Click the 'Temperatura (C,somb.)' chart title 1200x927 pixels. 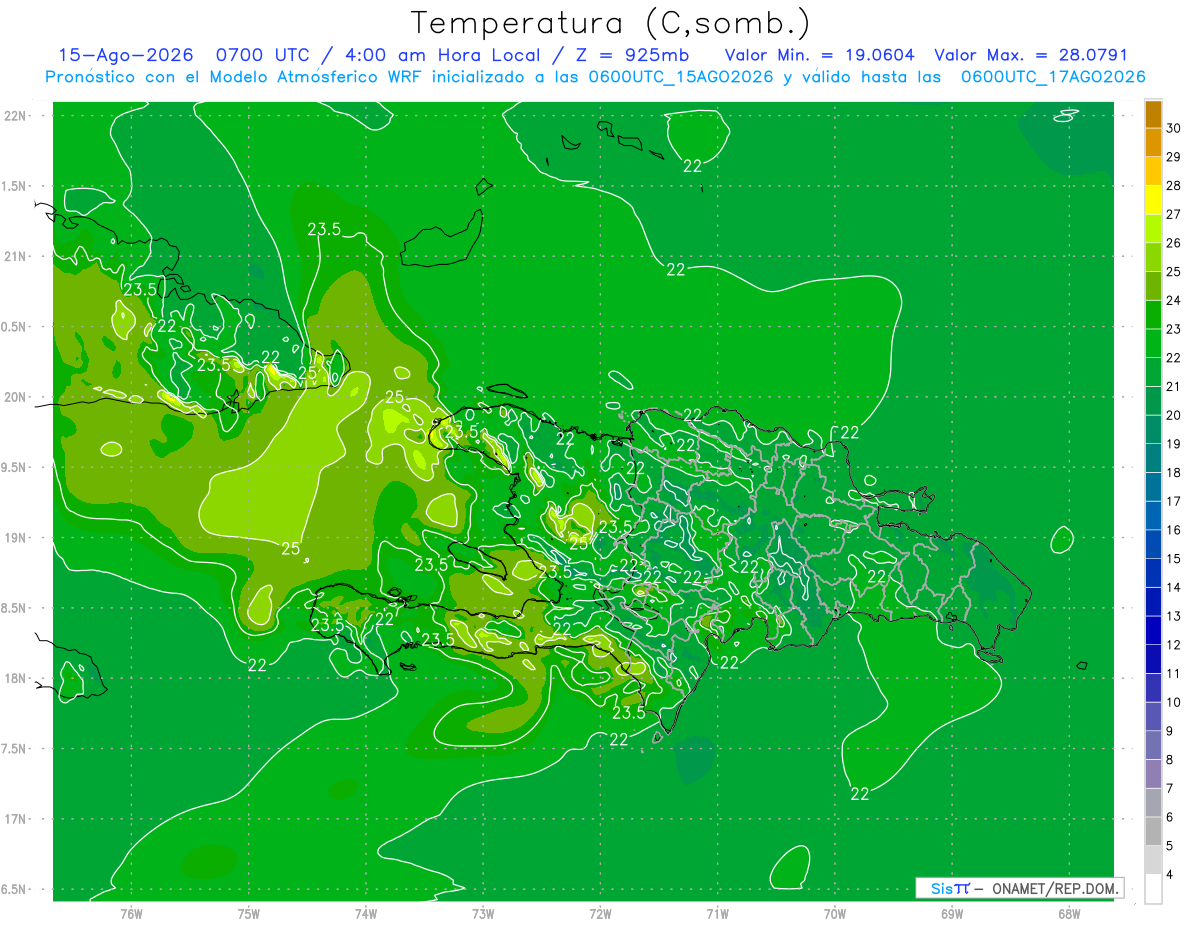[x=611, y=22]
